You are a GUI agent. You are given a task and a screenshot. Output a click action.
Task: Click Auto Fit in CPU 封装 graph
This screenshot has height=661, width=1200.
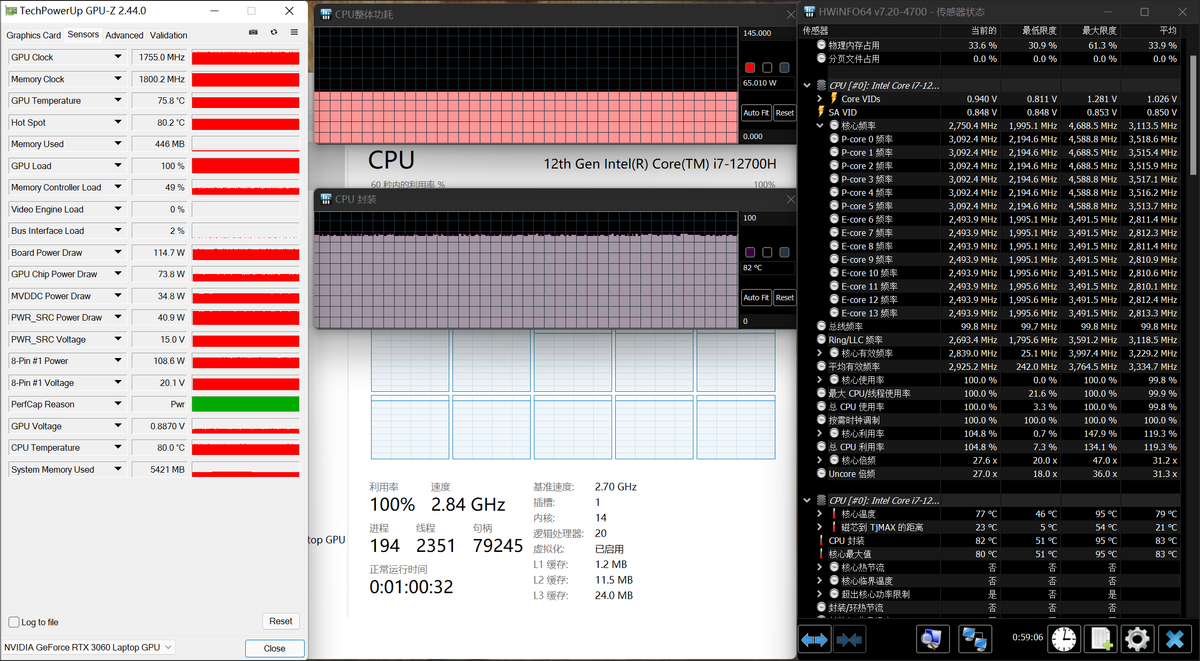756,297
